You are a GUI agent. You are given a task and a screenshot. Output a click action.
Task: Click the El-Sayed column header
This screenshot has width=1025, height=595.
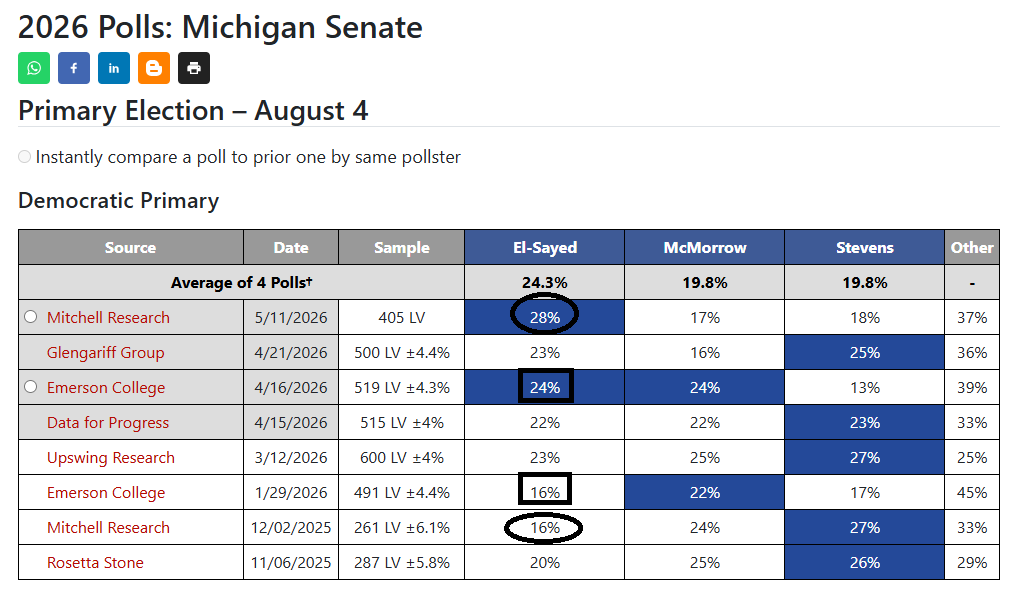coord(545,247)
